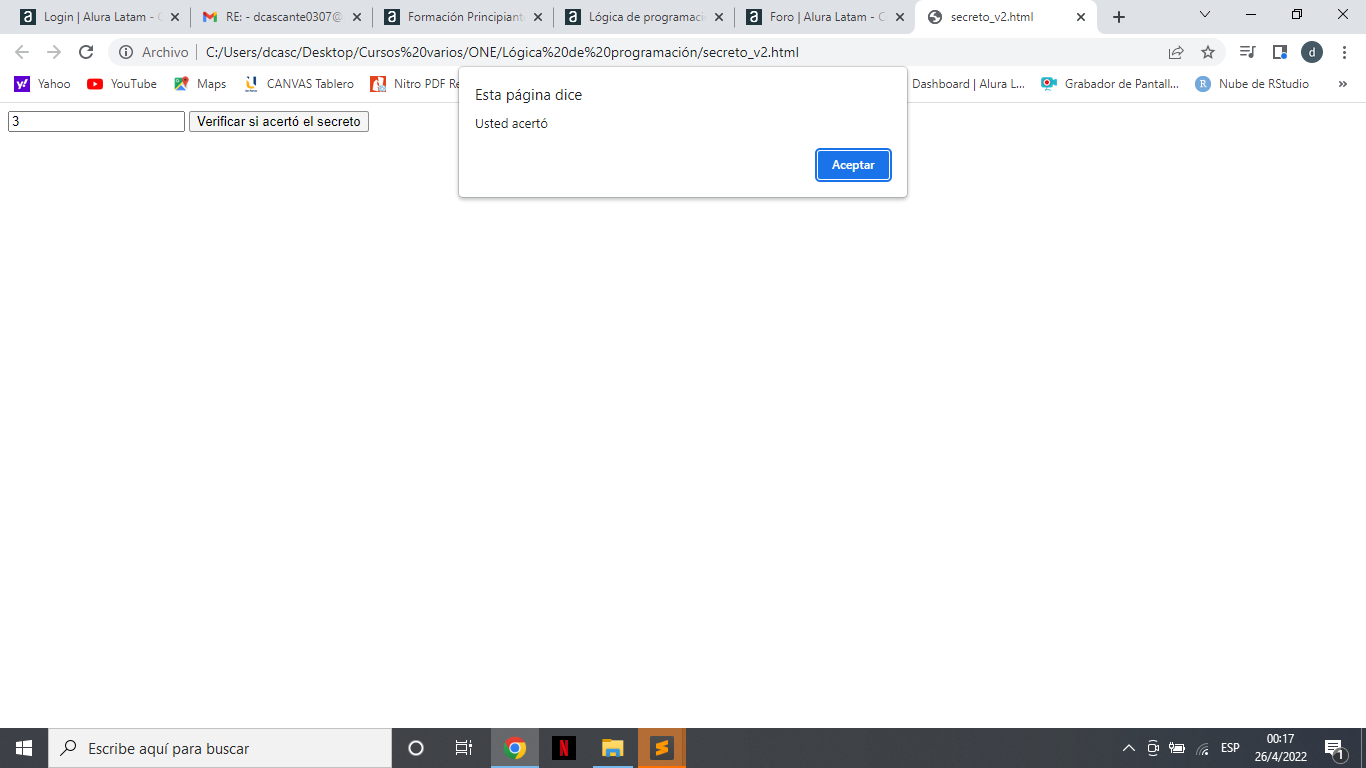
Task: Change the ESP input language
Action: coord(1231,748)
